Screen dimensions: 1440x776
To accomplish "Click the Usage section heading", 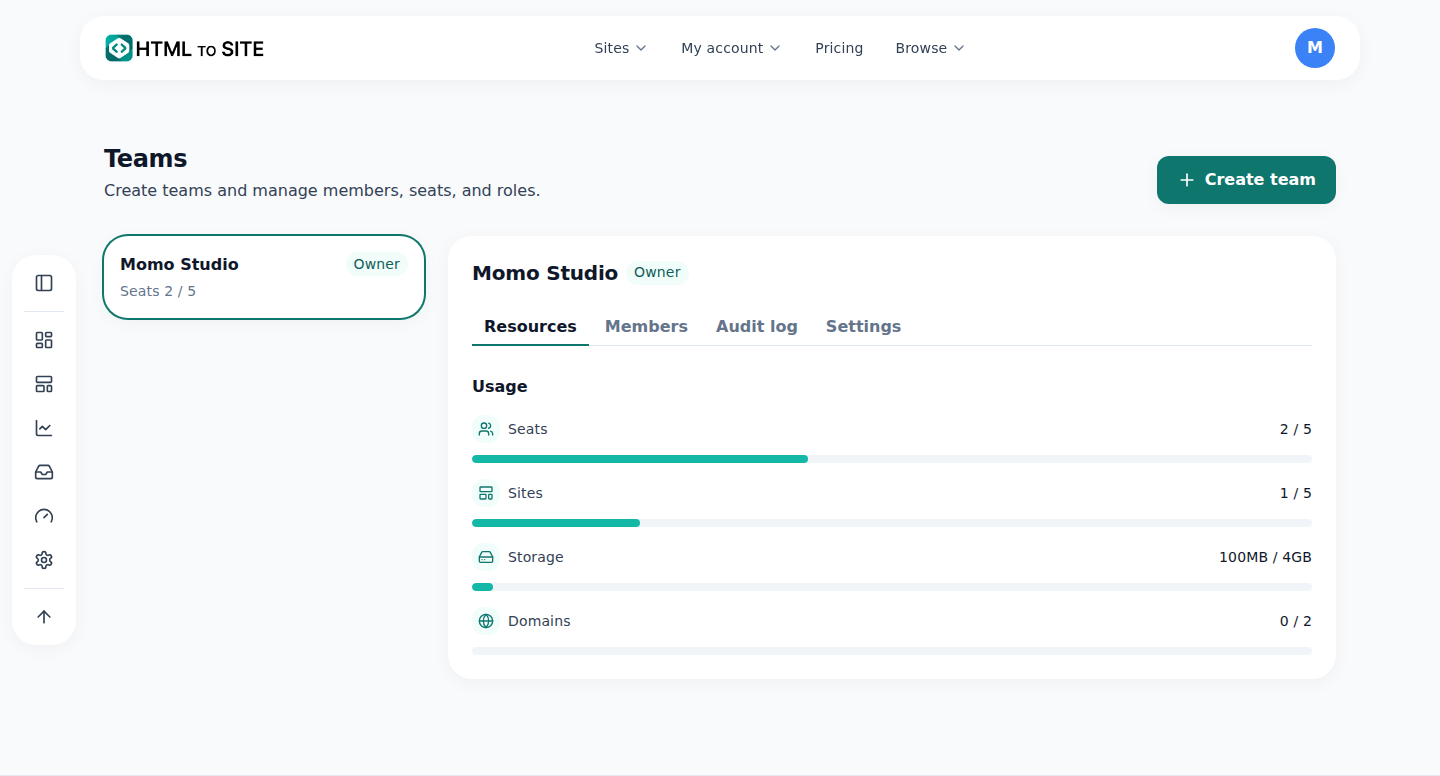I will point(500,386).
